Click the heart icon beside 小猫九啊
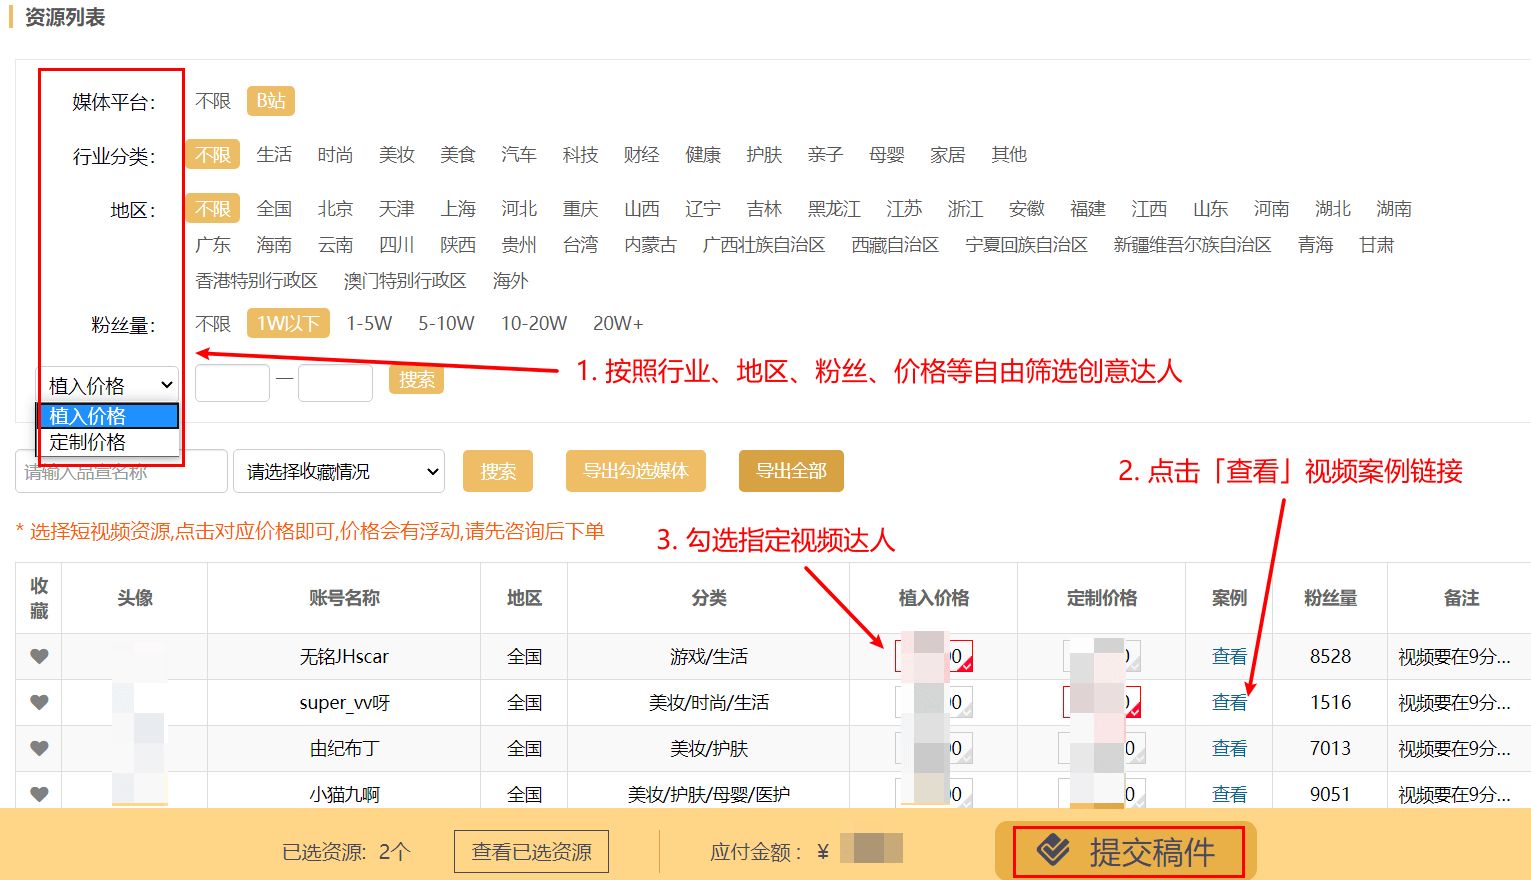Viewport: 1531px width, 880px height. (x=39, y=794)
